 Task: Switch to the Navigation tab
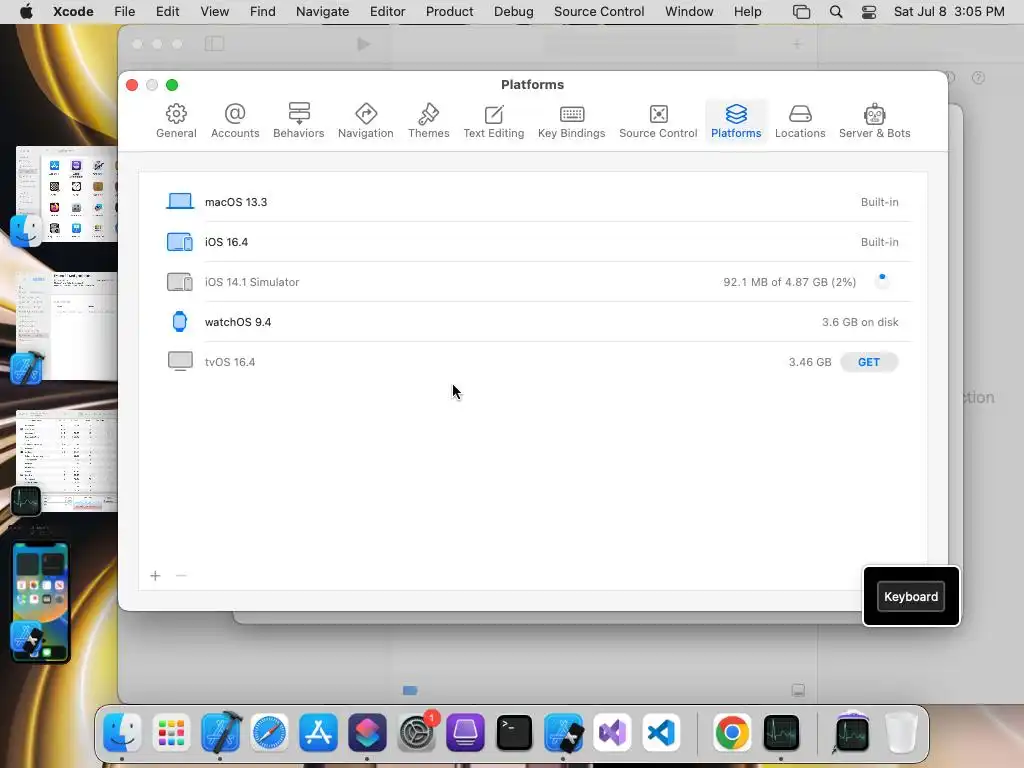click(366, 121)
